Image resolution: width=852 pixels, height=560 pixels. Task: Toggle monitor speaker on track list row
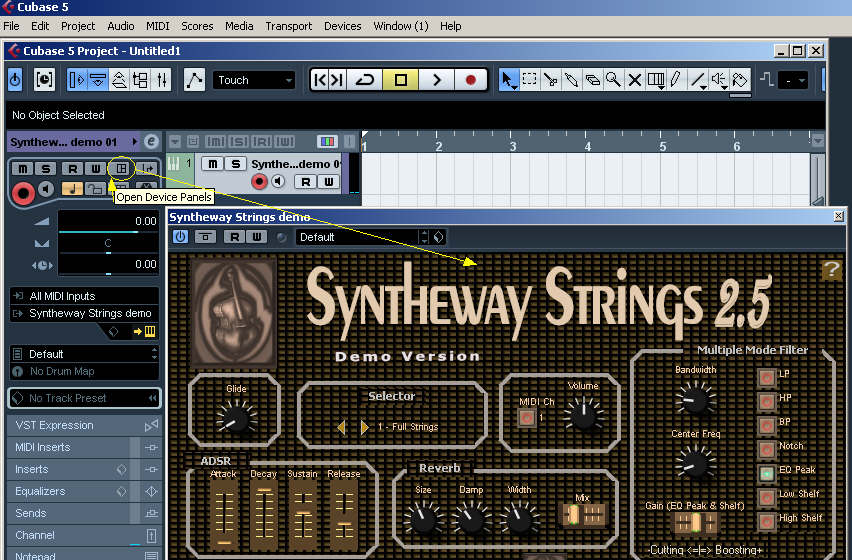click(278, 181)
